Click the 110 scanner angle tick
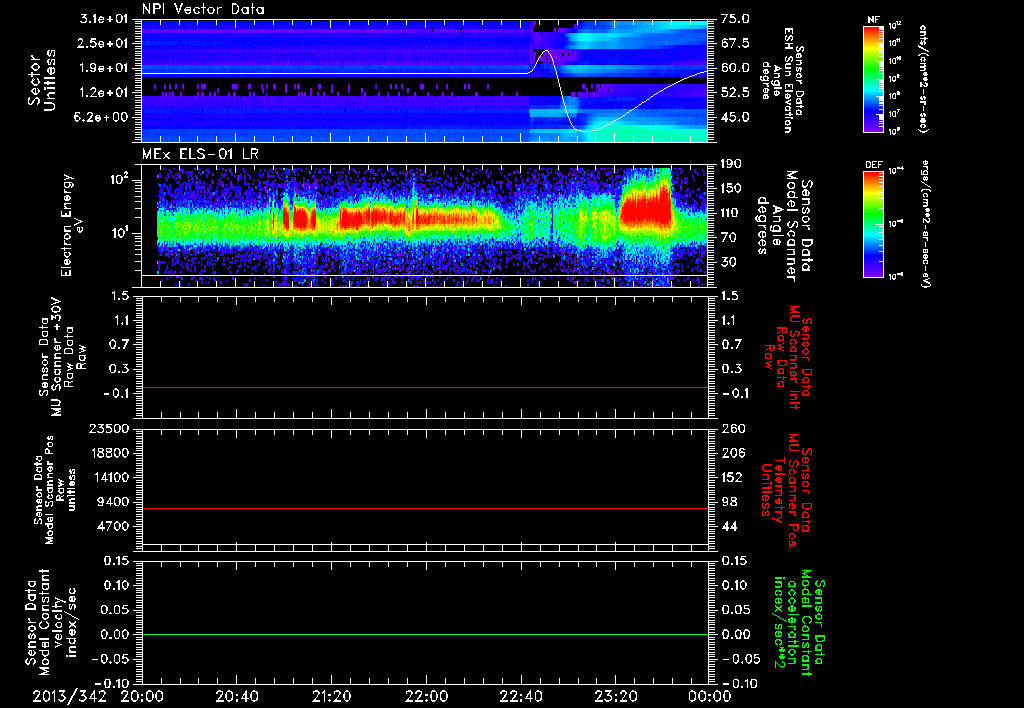This screenshot has height=708, width=1024. click(x=731, y=213)
